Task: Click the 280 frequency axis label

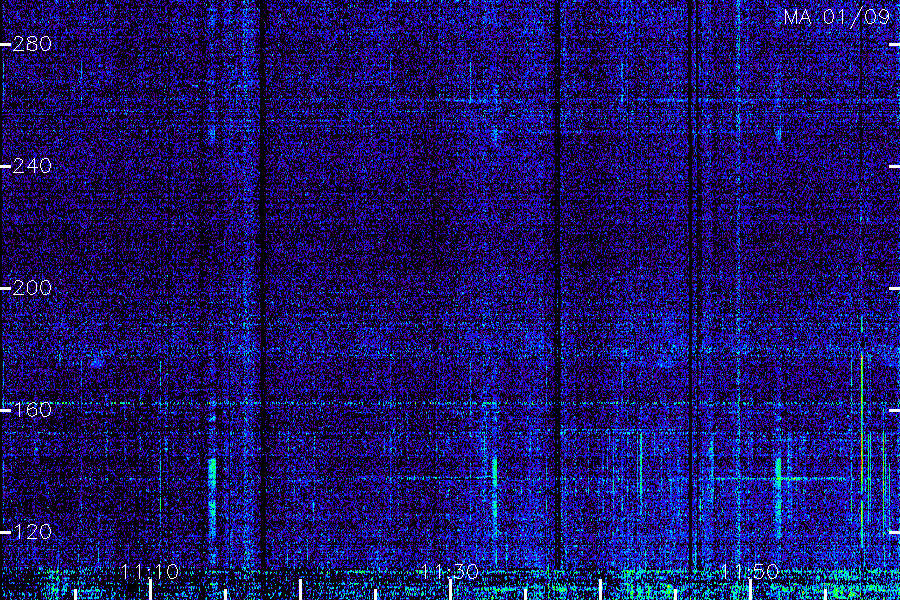Action: pos(32,44)
